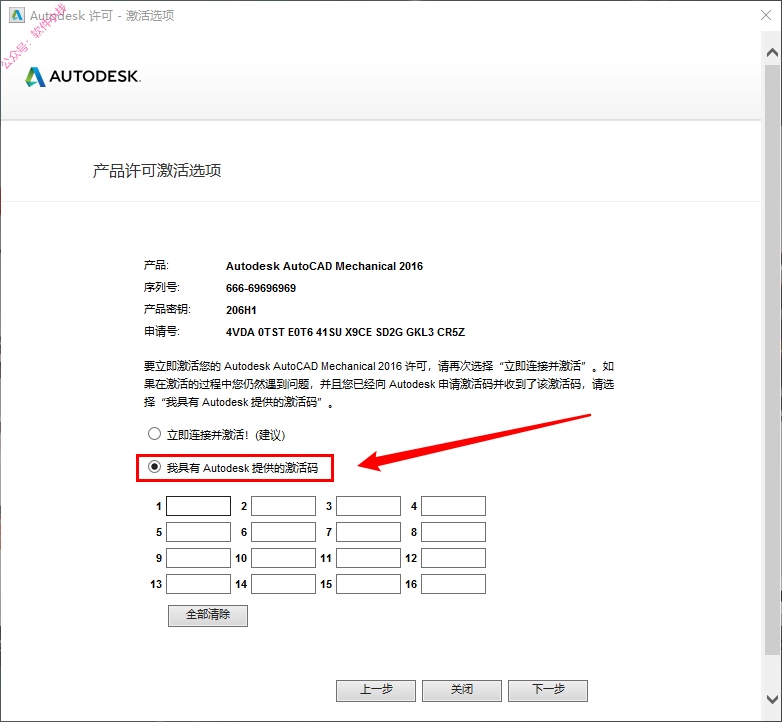The image size is (782, 722).
Task: Click the request code 4VDA 0TST text
Action: (345, 332)
